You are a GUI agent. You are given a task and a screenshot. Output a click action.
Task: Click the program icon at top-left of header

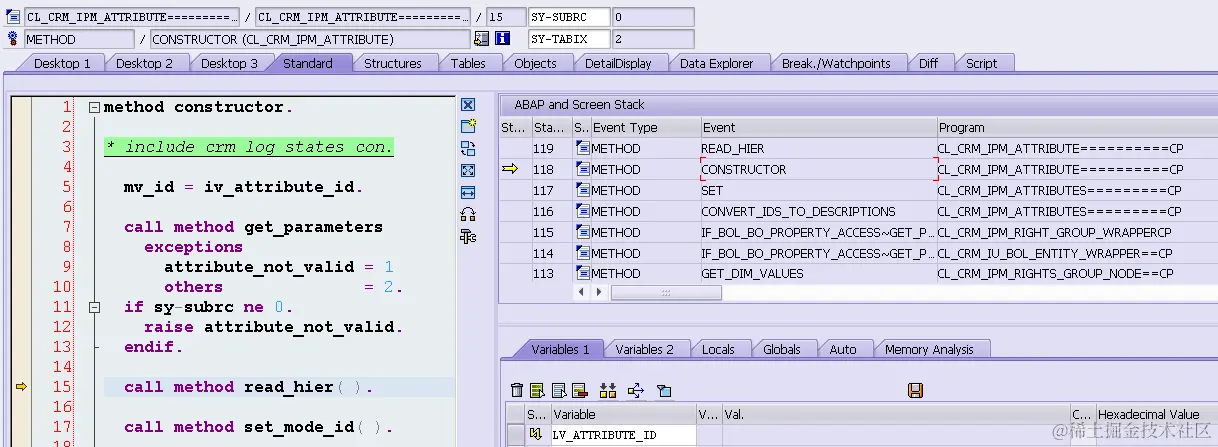(13, 17)
